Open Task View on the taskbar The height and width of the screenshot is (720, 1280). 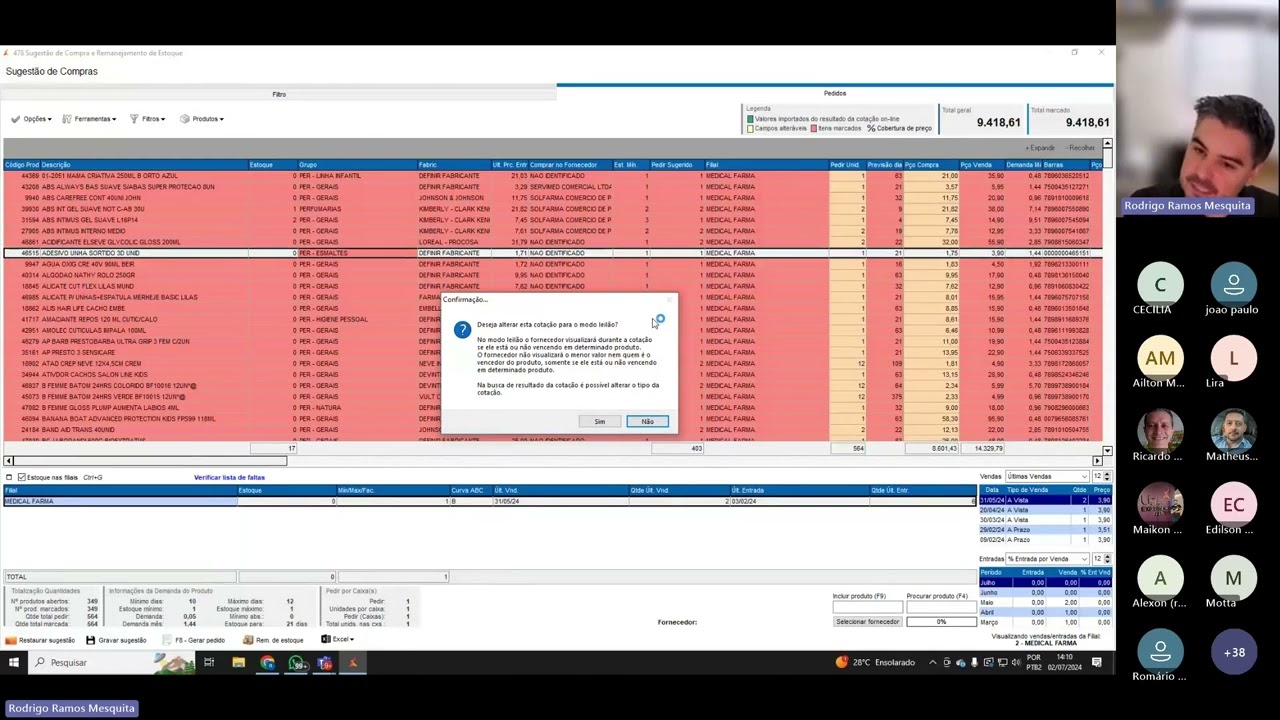pyautogui.click(x=209, y=662)
